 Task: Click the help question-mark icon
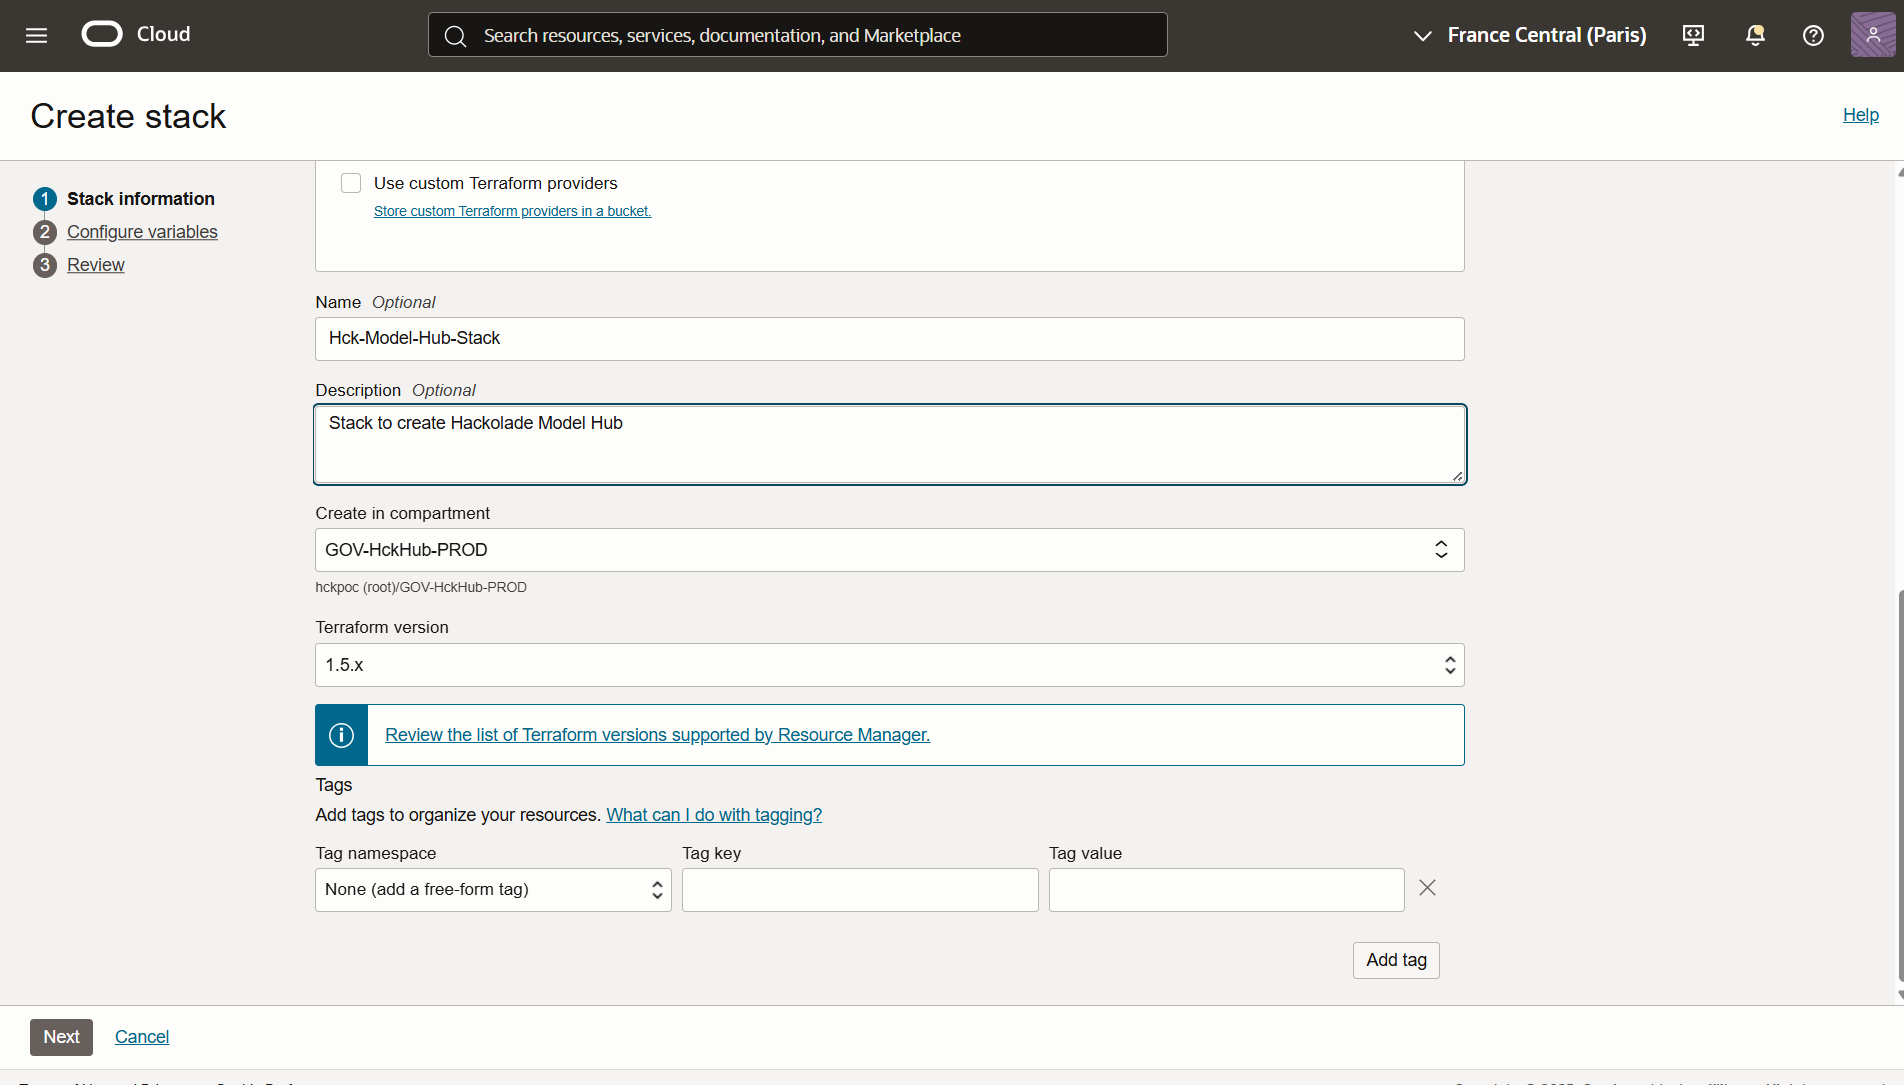point(1813,35)
